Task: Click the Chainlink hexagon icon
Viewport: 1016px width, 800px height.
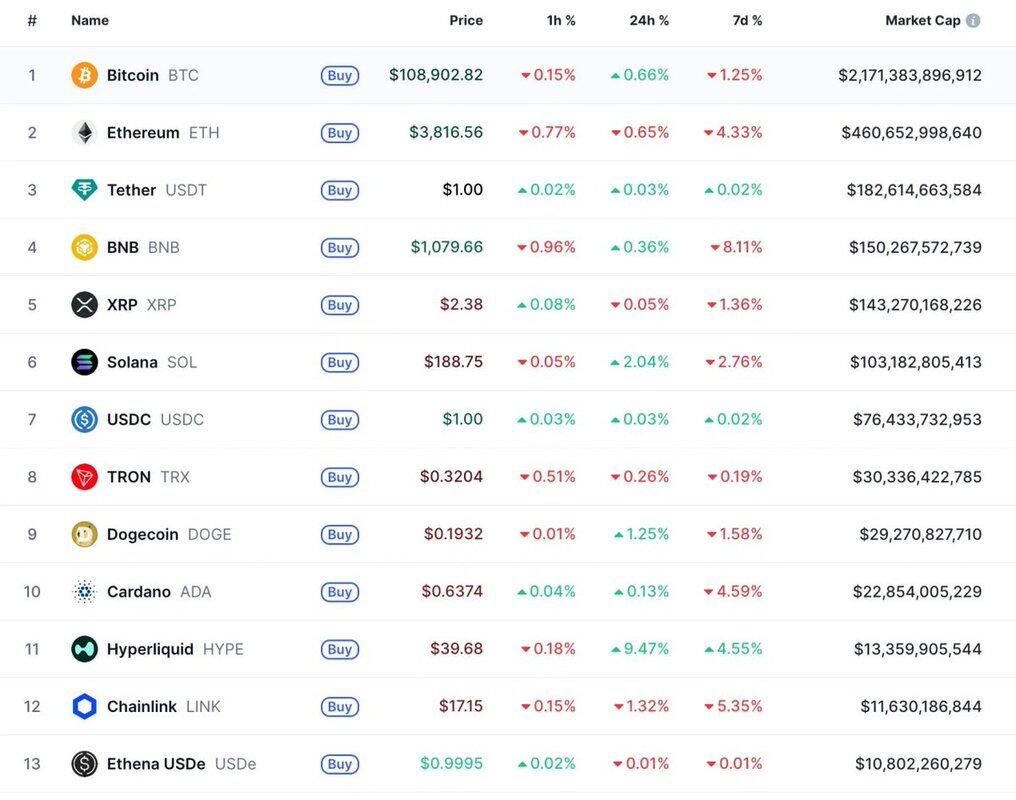Action: pyautogui.click(x=84, y=707)
